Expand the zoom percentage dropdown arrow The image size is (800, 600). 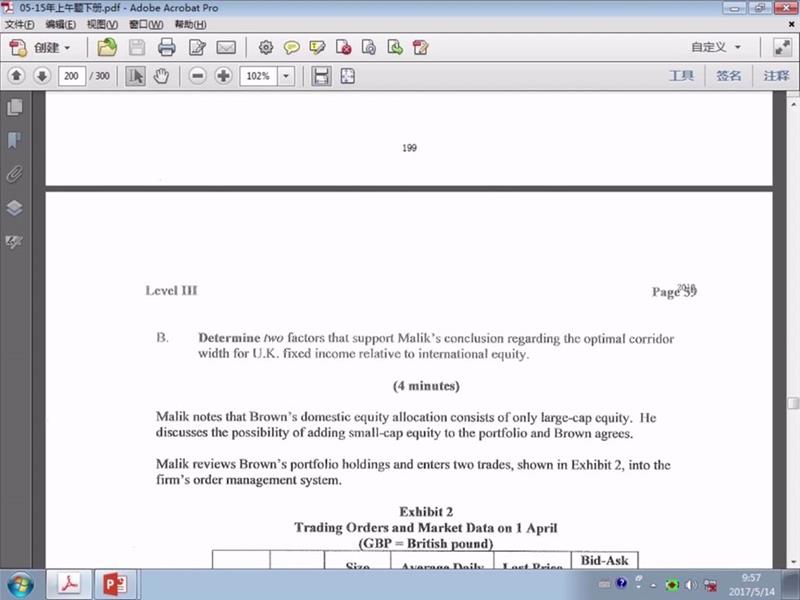pos(286,76)
